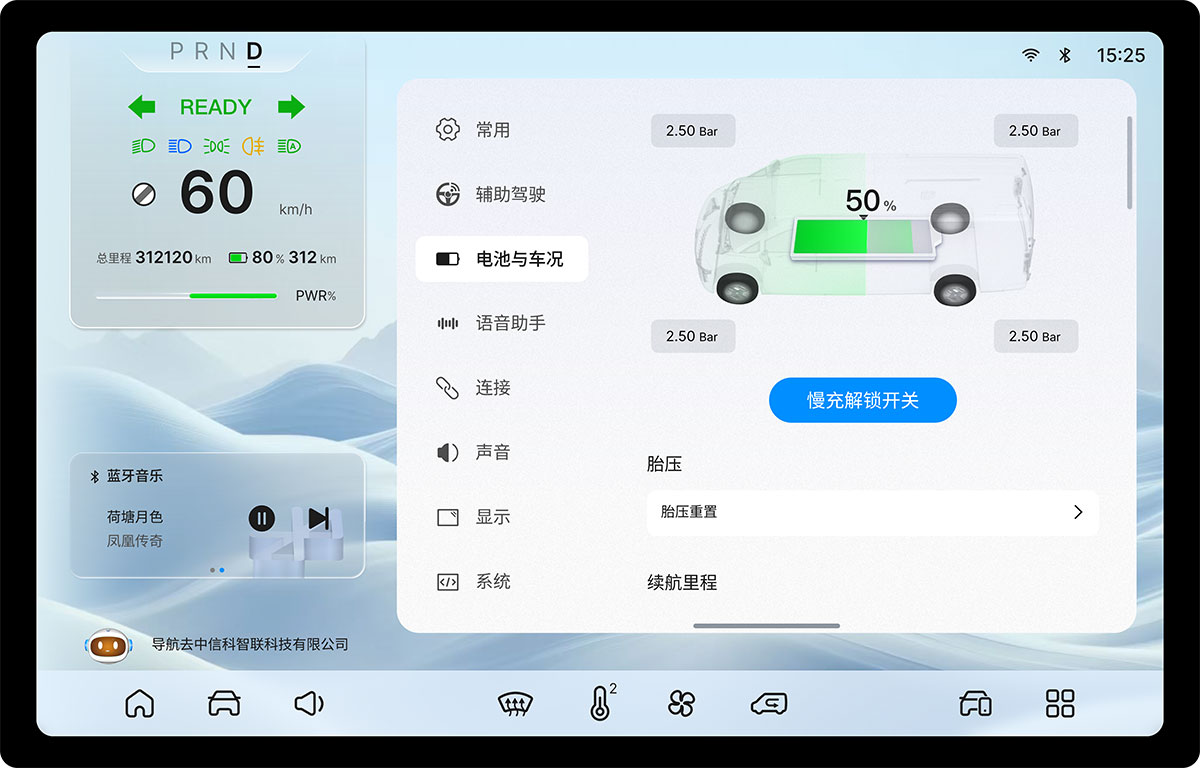The height and width of the screenshot is (768, 1200).
Task: Tap the Wi-Fi status icon
Action: click(x=1029, y=55)
